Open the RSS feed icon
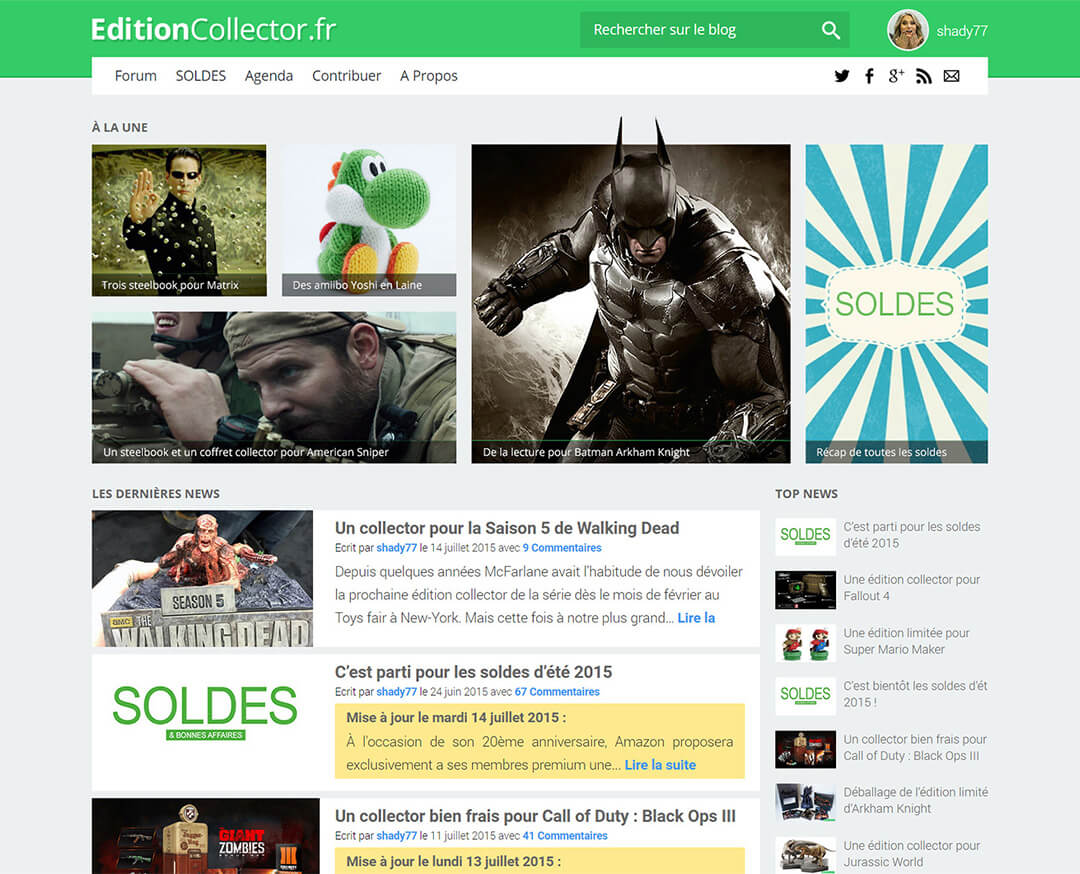Viewport: 1080px width, 874px height. (924, 76)
